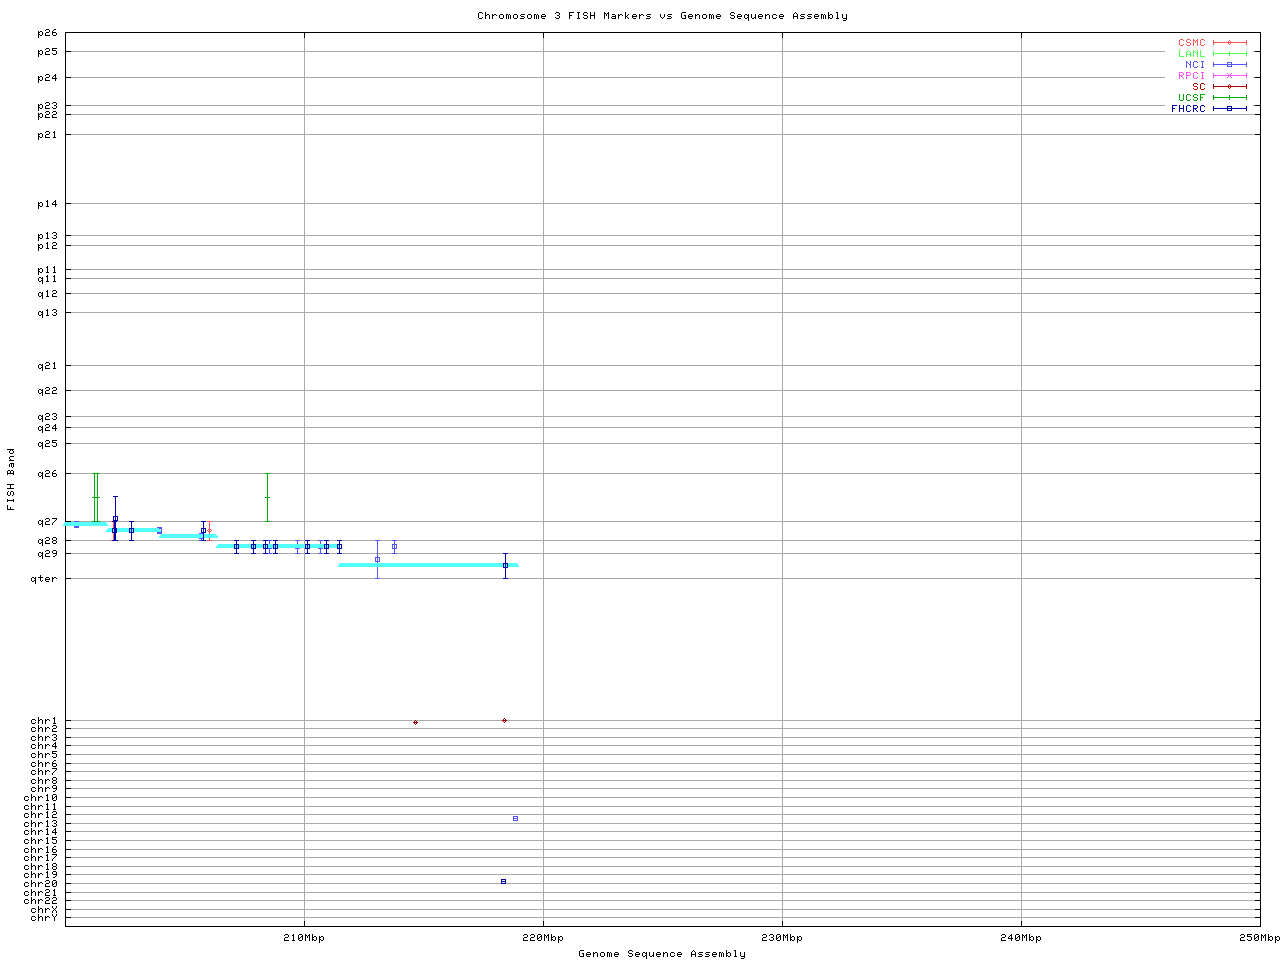
Task: Click the green LANL legend line sample
Action: (x=1229, y=54)
